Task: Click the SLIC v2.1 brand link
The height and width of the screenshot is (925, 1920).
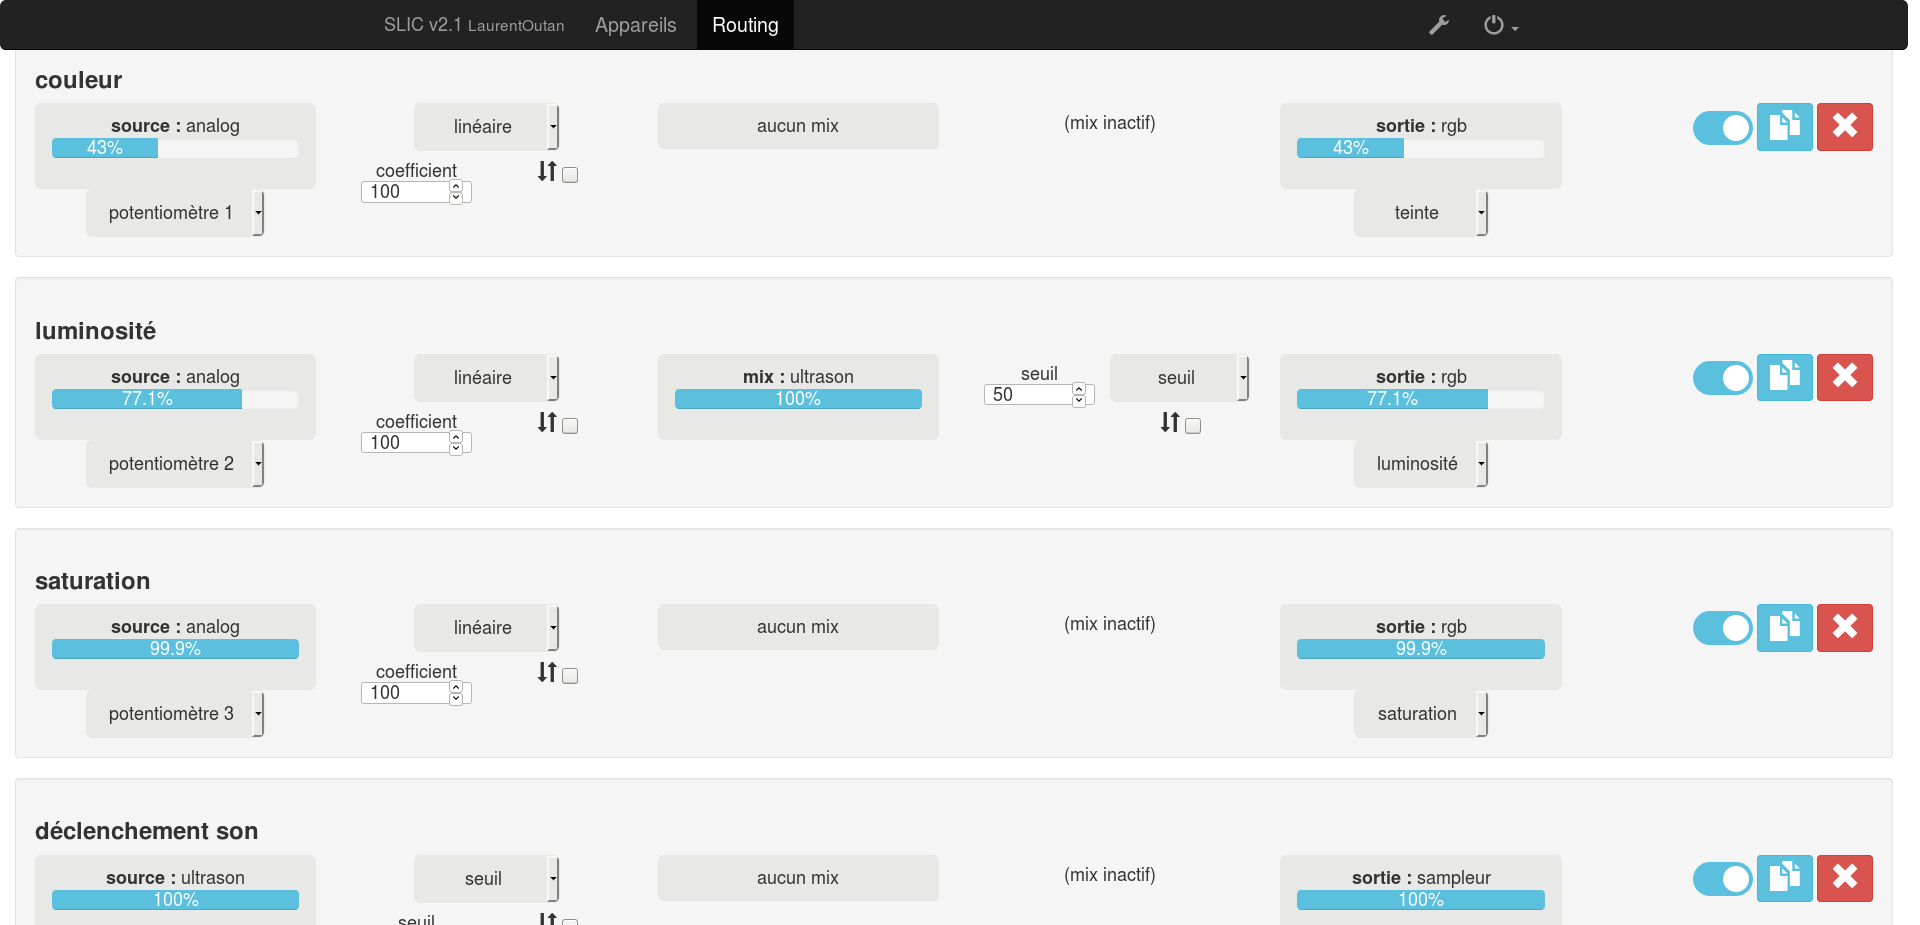Action: (x=474, y=25)
